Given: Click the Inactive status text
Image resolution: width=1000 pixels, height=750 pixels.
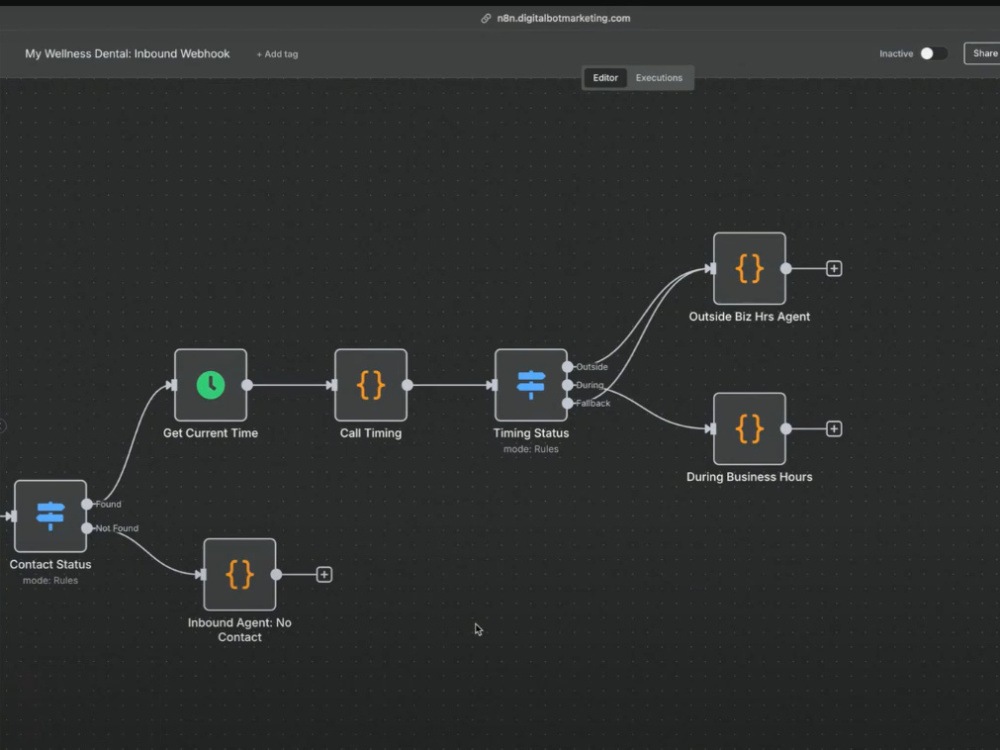Looking at the screenshot, I should 896,54.
